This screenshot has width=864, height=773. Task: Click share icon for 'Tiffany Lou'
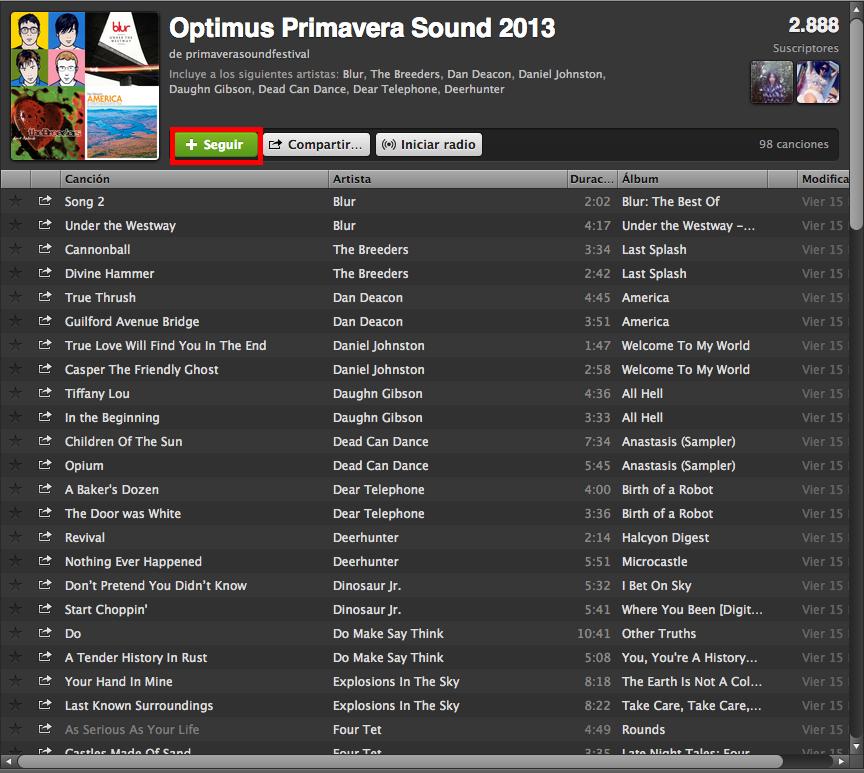[x=45, y=393]
